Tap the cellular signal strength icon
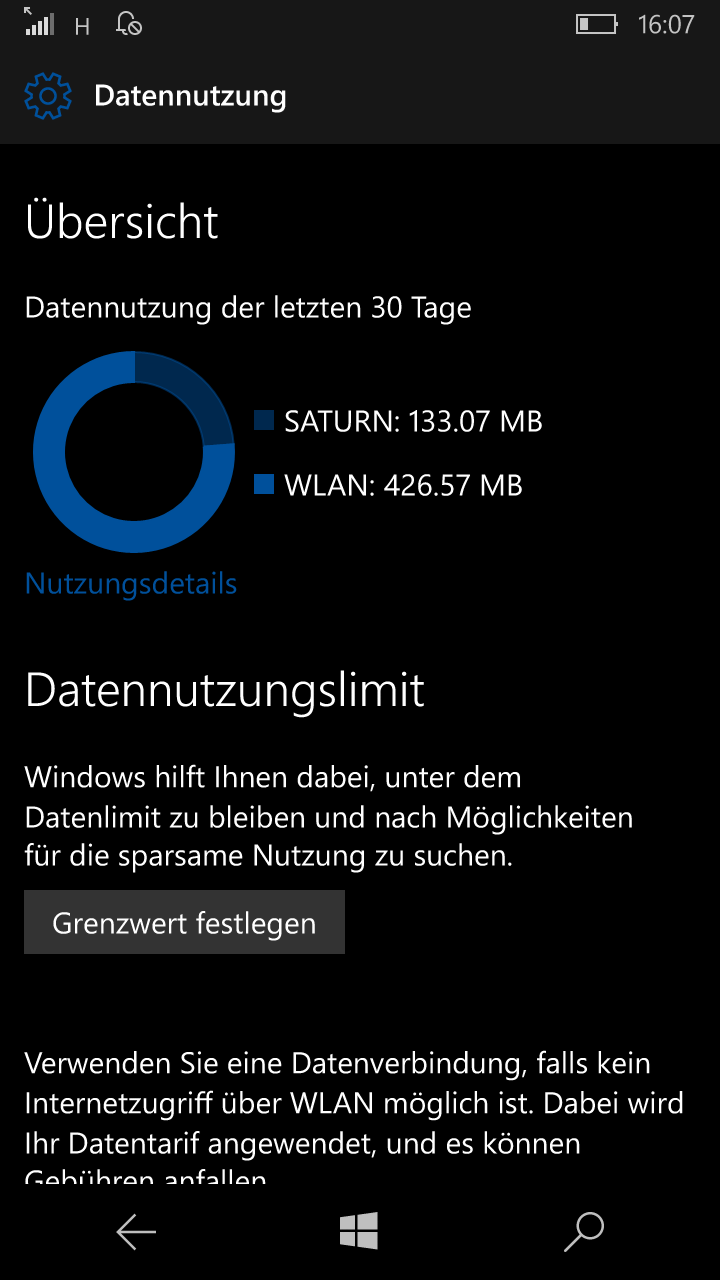This screenshot has width=720, height=1280. tap(39, 23)
